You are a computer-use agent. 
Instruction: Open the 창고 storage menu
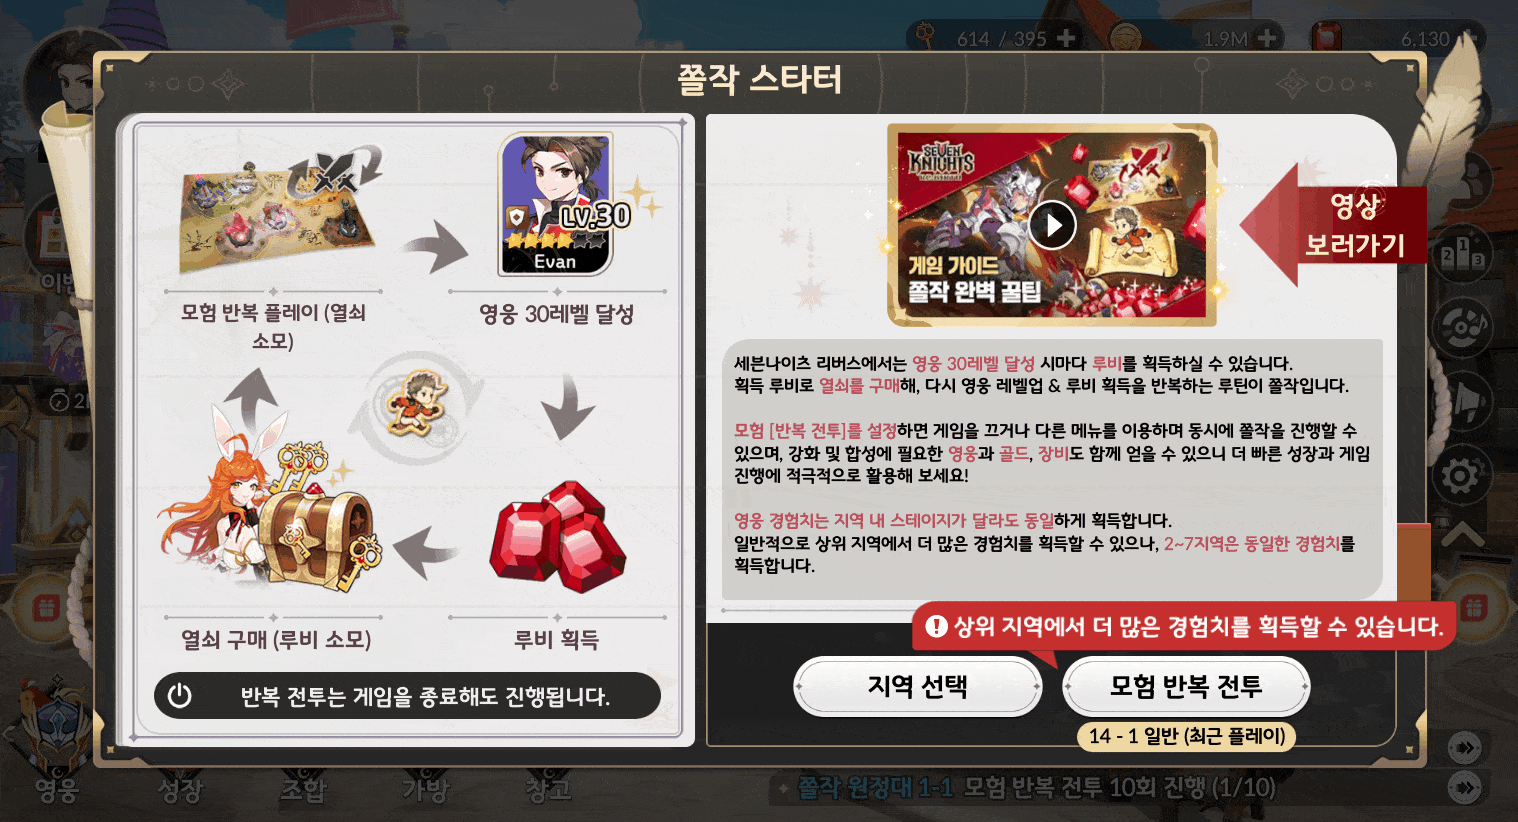coord(549,789)
